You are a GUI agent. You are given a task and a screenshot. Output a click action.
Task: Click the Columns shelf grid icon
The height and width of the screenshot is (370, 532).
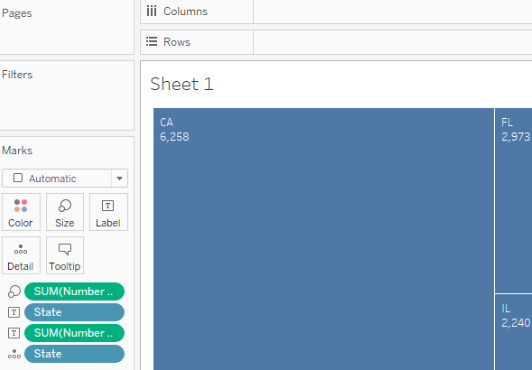tap(151, 11)
